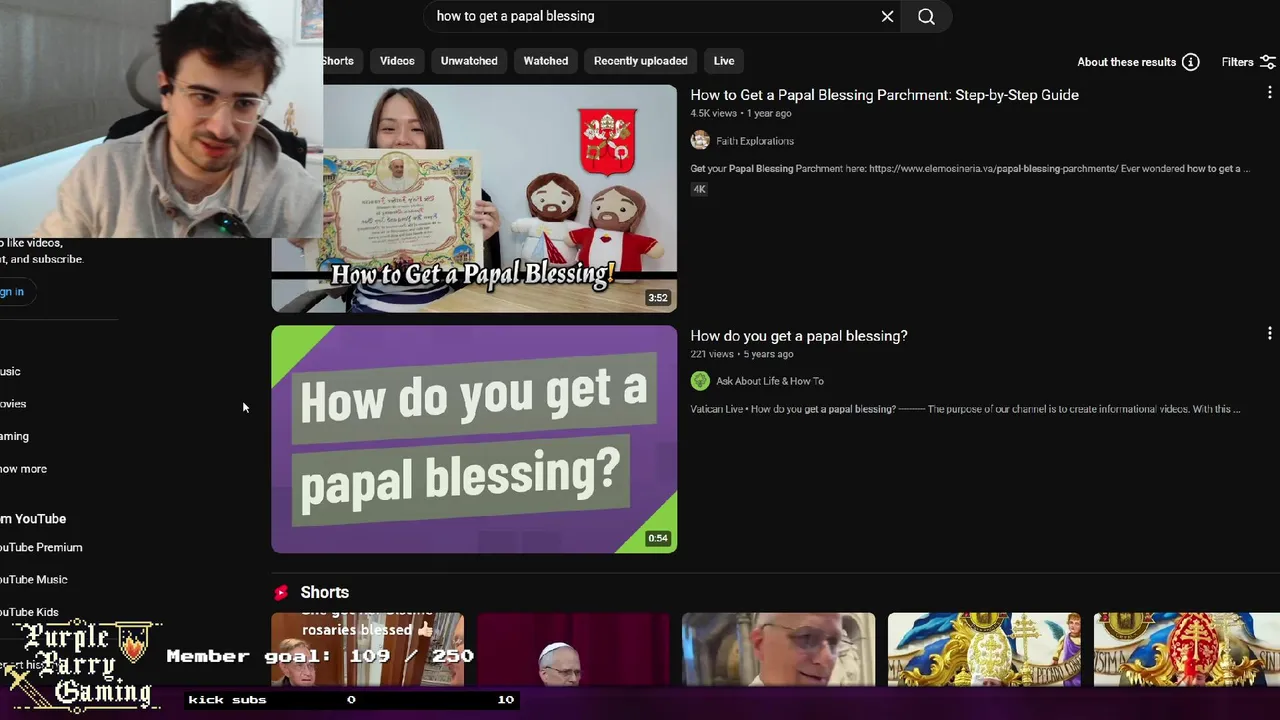The image size is (1280, 720).
Task: Click the elemosineria.va description snippet
Action: 970,168
